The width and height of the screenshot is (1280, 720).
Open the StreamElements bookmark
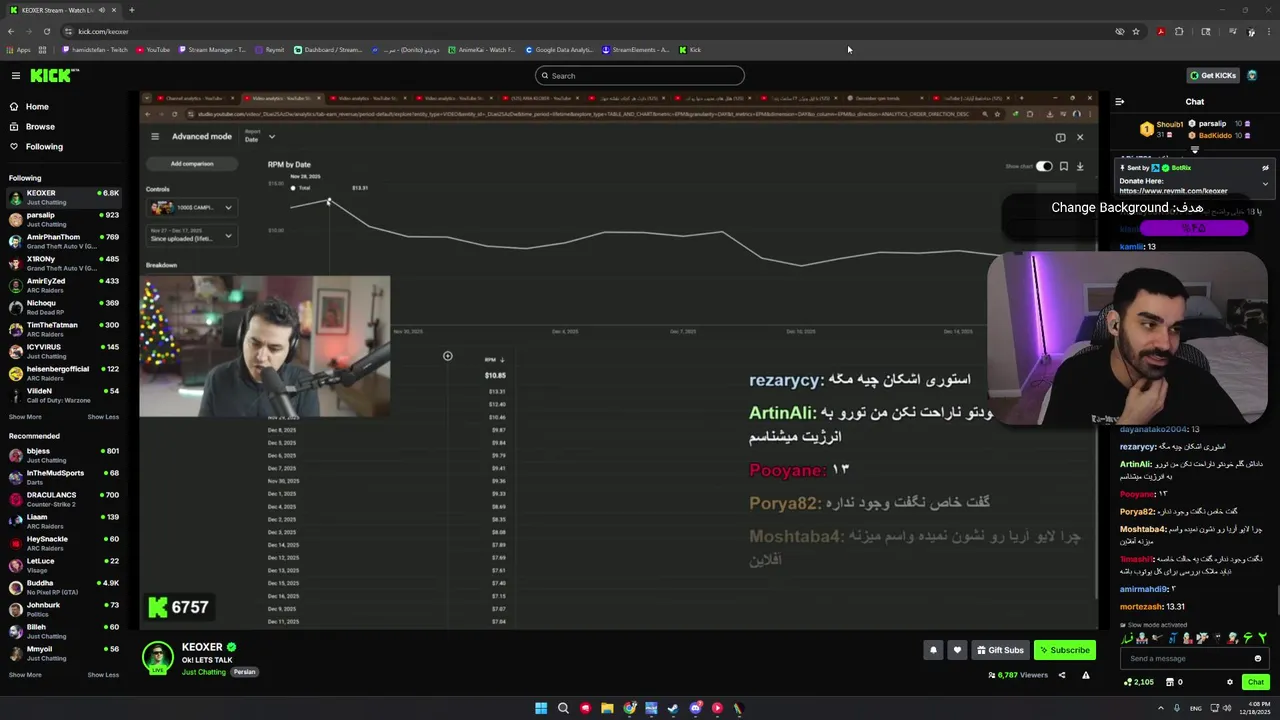coord(635,50)
